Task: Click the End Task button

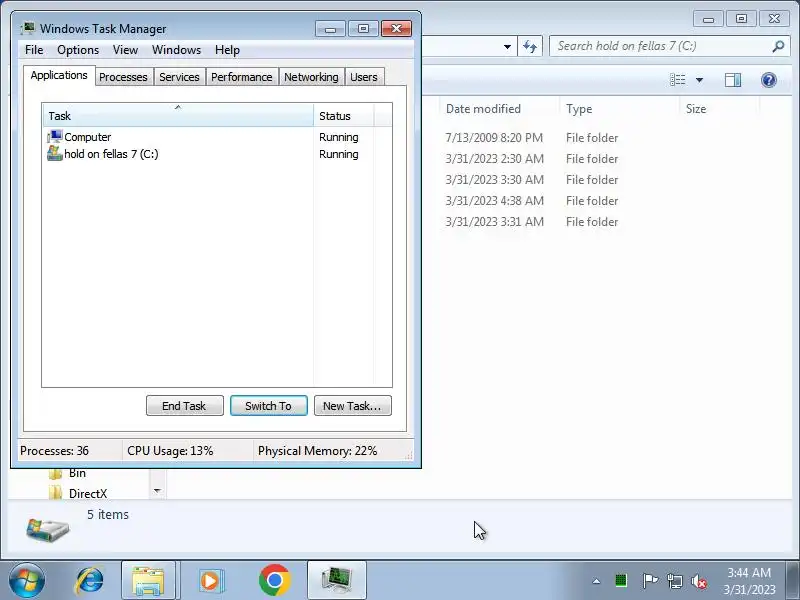Action: (x=185, y=406)
